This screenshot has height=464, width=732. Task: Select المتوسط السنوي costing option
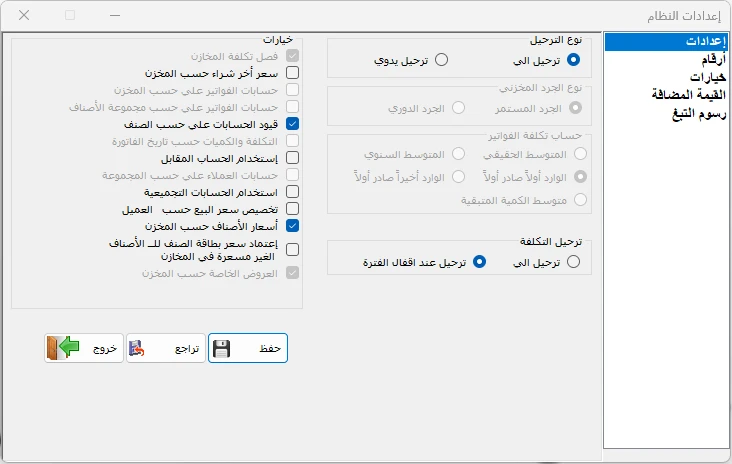click(458, 154)
